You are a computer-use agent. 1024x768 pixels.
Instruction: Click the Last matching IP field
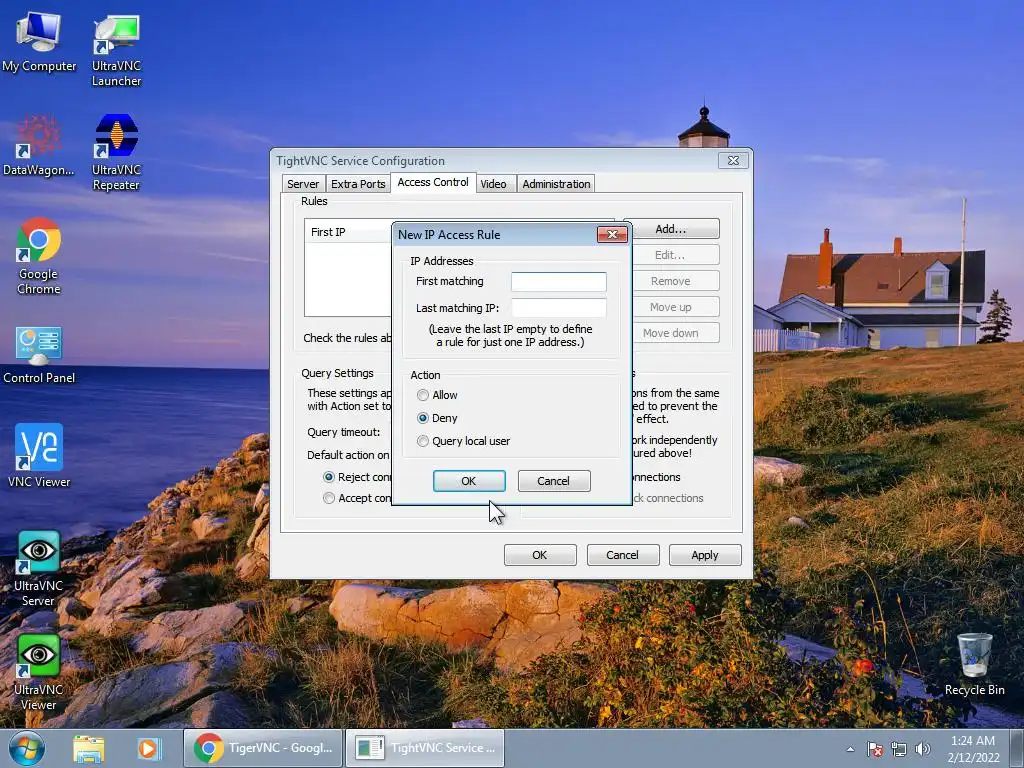(558, 308)
